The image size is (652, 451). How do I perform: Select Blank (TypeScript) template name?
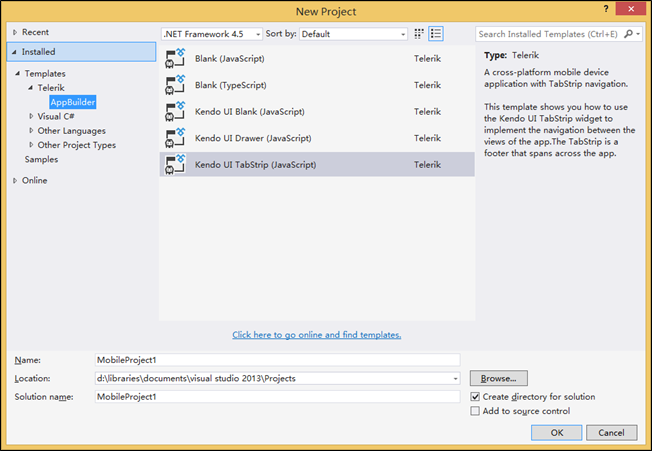click(231, 85)
